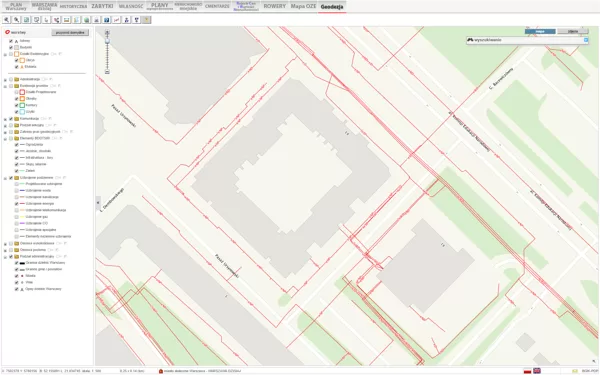600x375 pixels.
Task: Click the second magnifier icon in the toolbar
Action: click(16, 20)
